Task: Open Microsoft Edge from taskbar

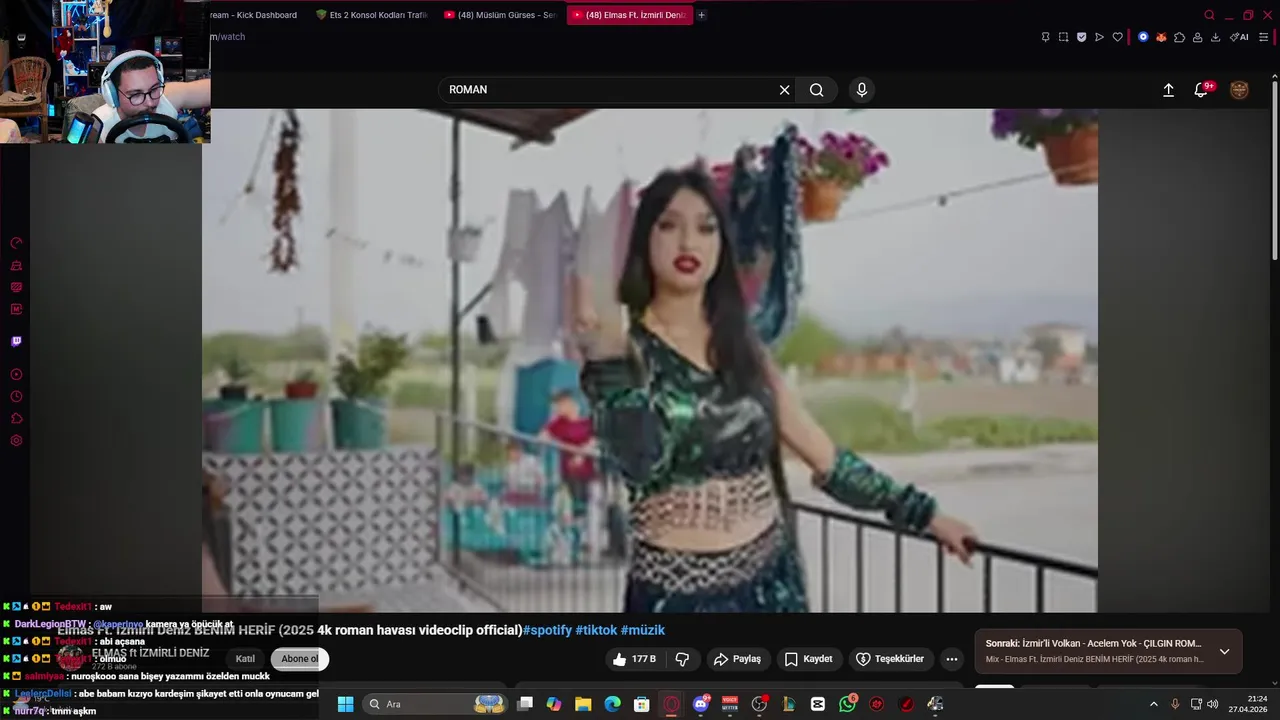Action: 612,704
